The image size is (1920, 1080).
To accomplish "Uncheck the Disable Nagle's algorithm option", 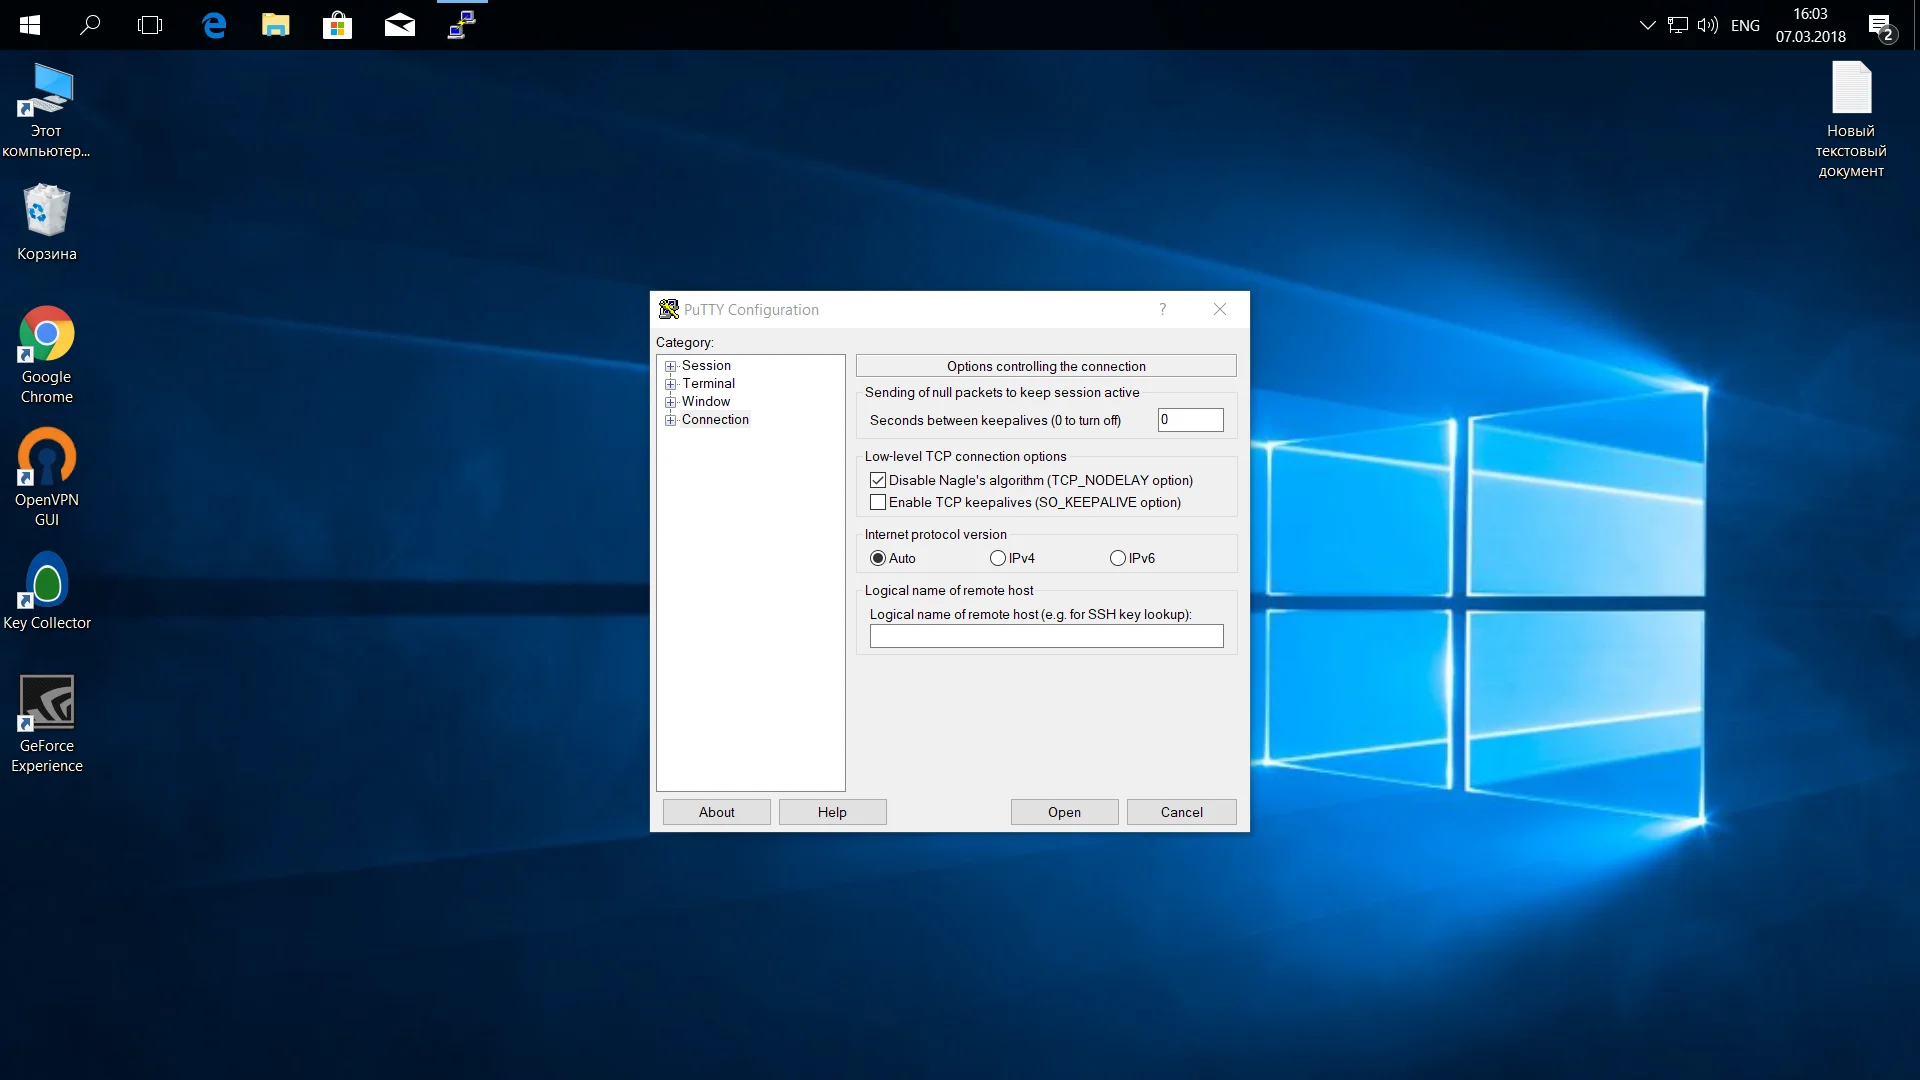I will [x=878, y=480].
